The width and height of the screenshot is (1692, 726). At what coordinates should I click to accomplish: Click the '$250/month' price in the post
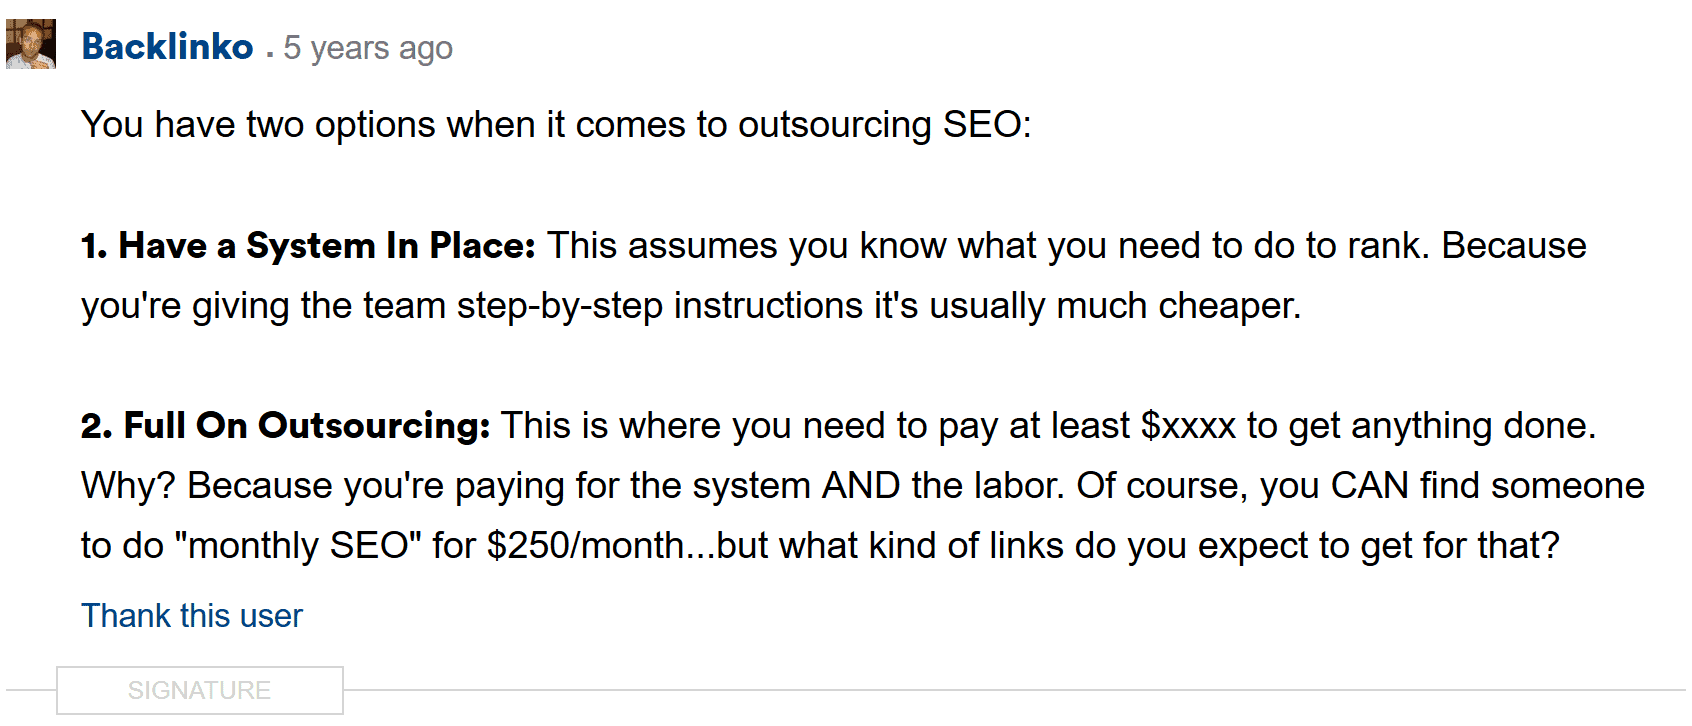[x=585, y=546]
